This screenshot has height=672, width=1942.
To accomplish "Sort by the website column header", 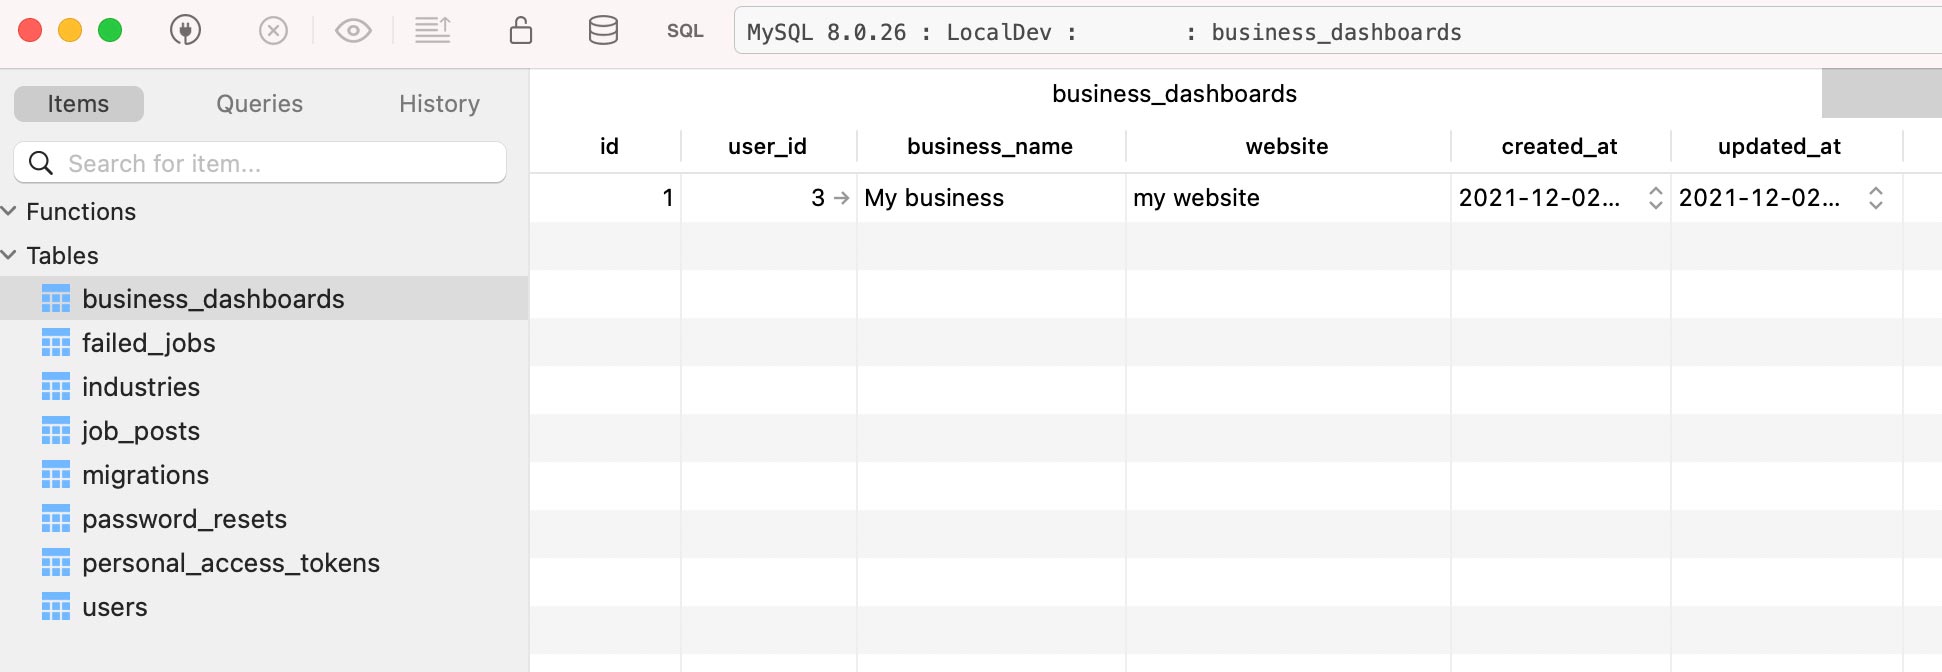I will 1287,146.
